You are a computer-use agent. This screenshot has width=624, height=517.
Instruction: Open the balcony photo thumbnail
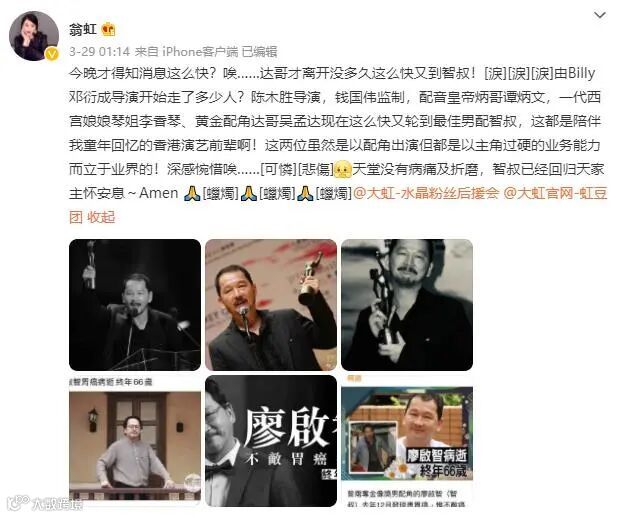[135, 441]
